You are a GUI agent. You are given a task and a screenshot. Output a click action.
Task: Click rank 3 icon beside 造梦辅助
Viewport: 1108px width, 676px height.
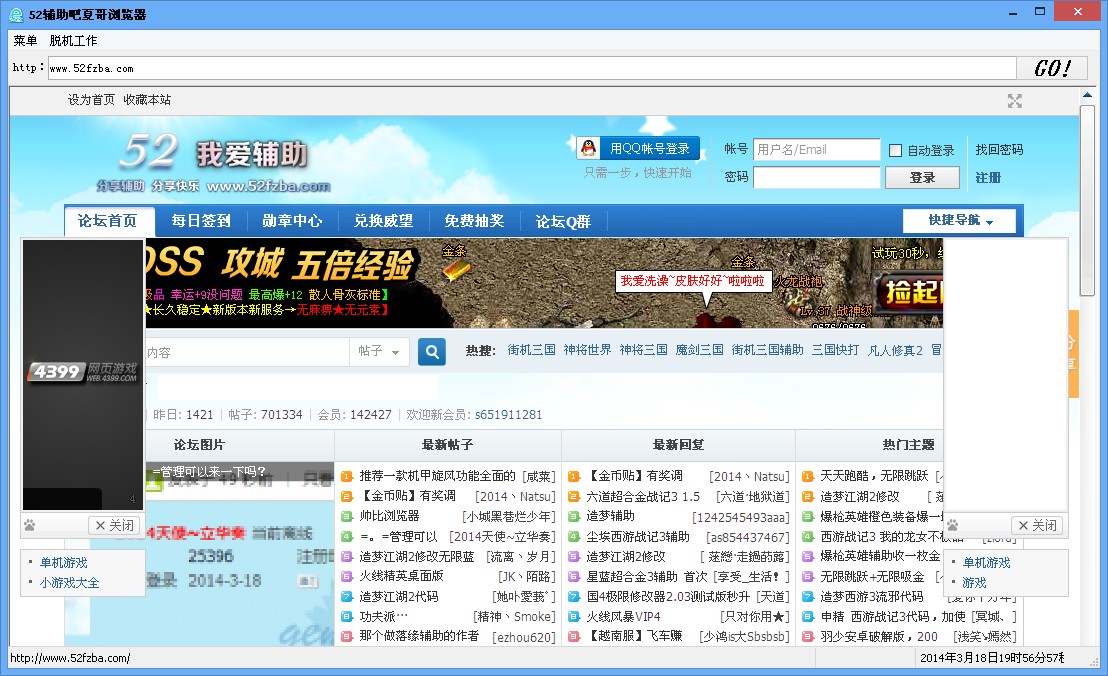[574, 516]
